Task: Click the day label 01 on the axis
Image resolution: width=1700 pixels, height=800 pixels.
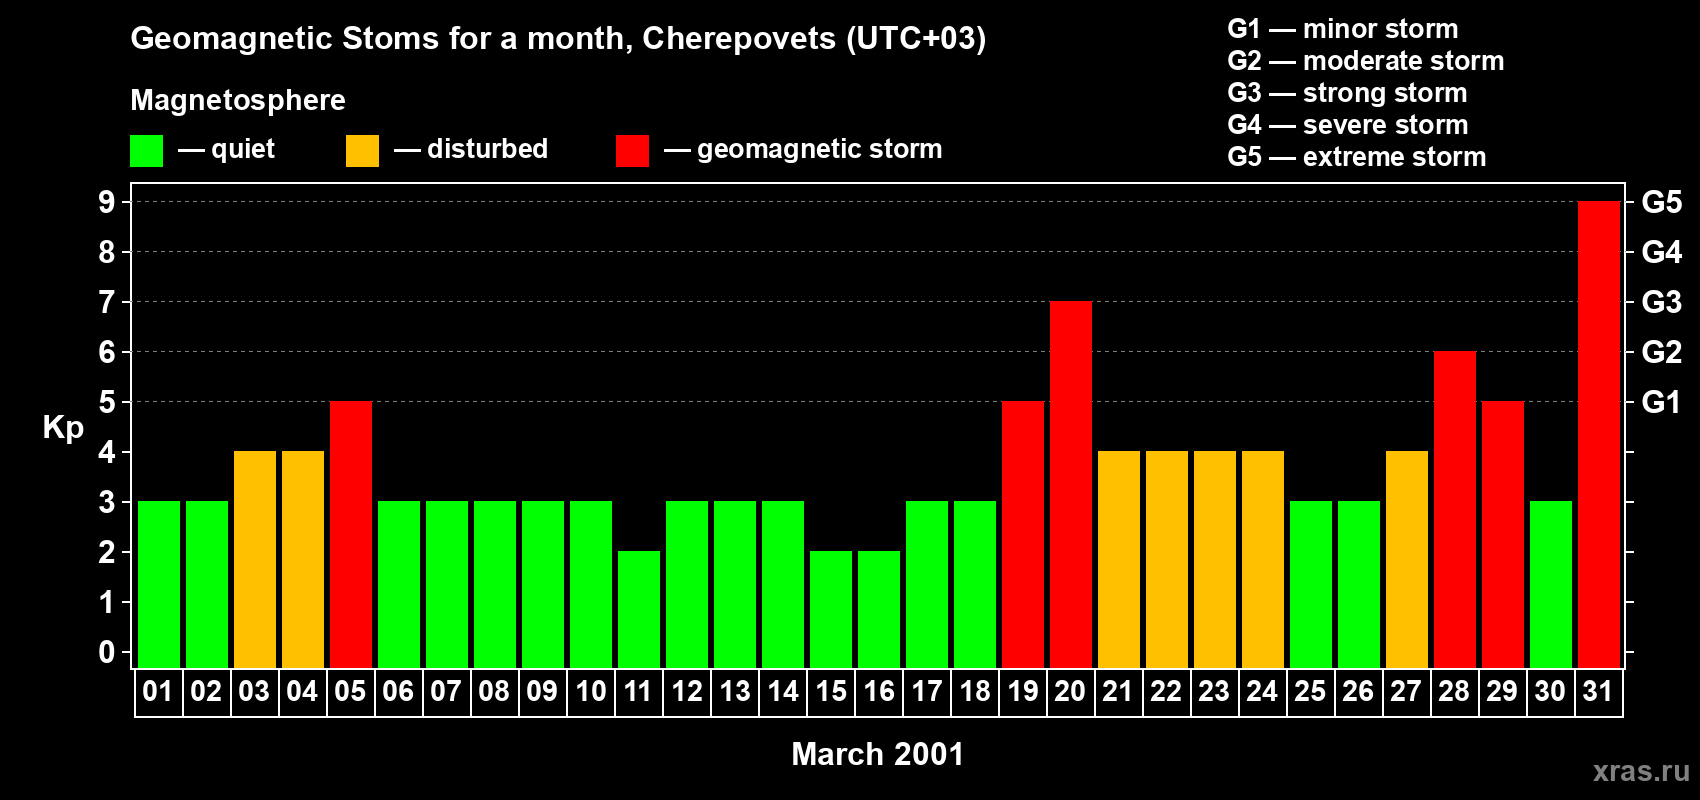Action: (x=158, y=692)
